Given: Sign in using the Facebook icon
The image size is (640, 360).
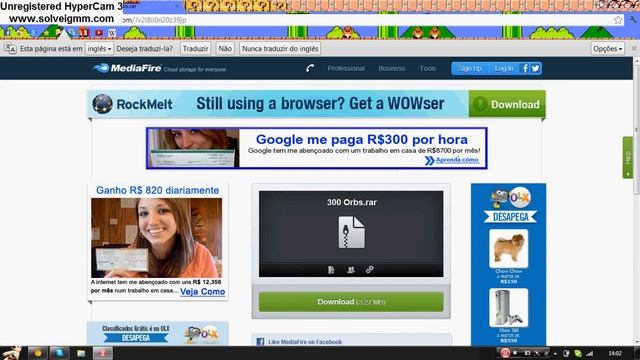Looking at the screenshot, I should (x=525, y=68).
